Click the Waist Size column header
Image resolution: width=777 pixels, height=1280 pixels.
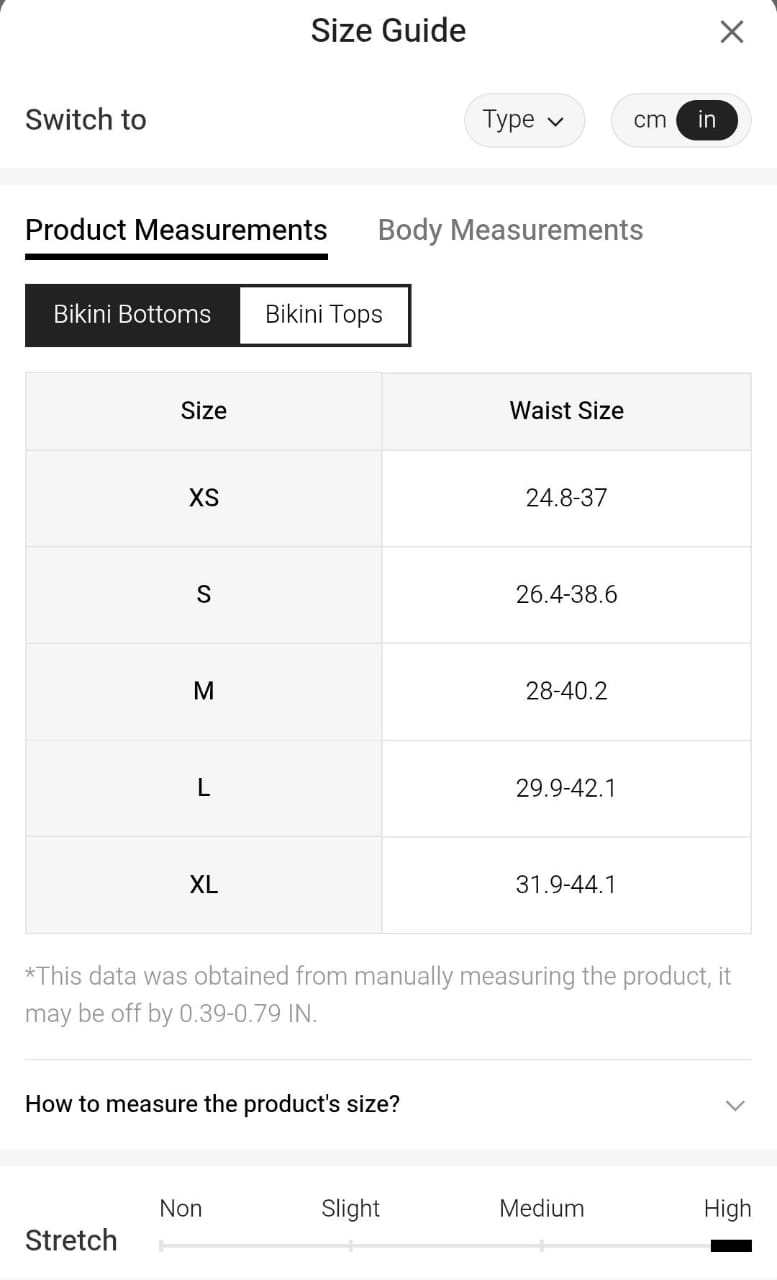[x=566, y=411]
